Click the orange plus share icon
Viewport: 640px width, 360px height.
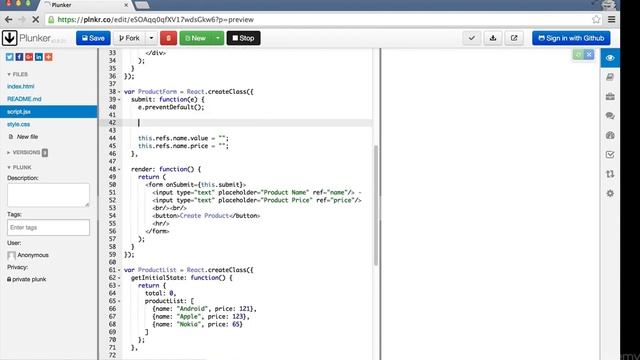tap(49, 57)
